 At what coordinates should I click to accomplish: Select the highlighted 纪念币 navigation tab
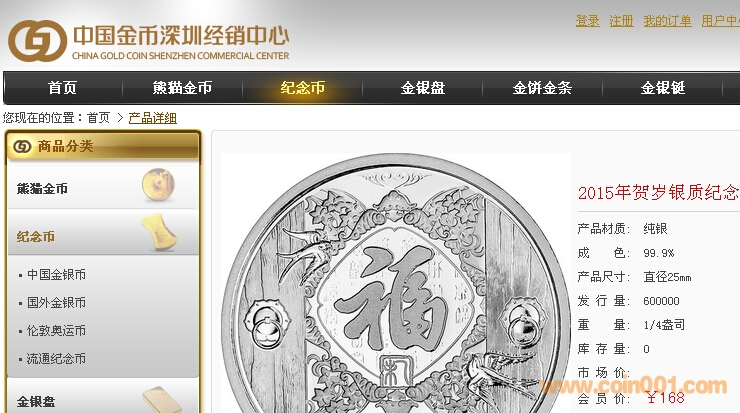click(x=303, y=88)
